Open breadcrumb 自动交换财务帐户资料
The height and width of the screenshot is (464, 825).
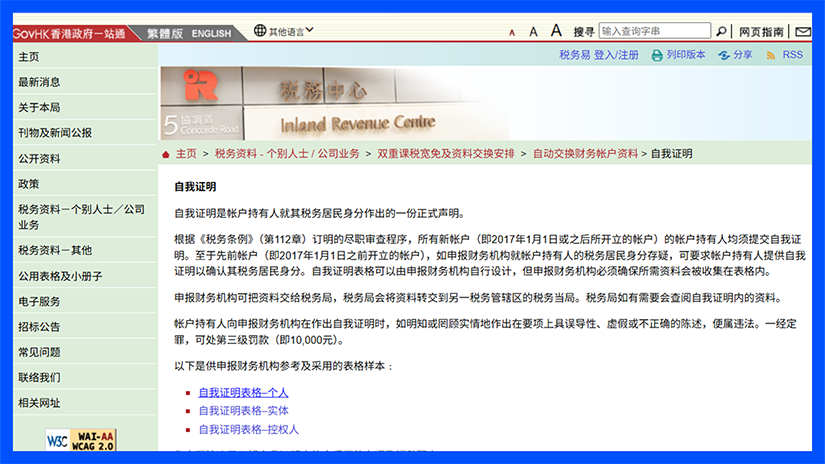tap(585, 154)
